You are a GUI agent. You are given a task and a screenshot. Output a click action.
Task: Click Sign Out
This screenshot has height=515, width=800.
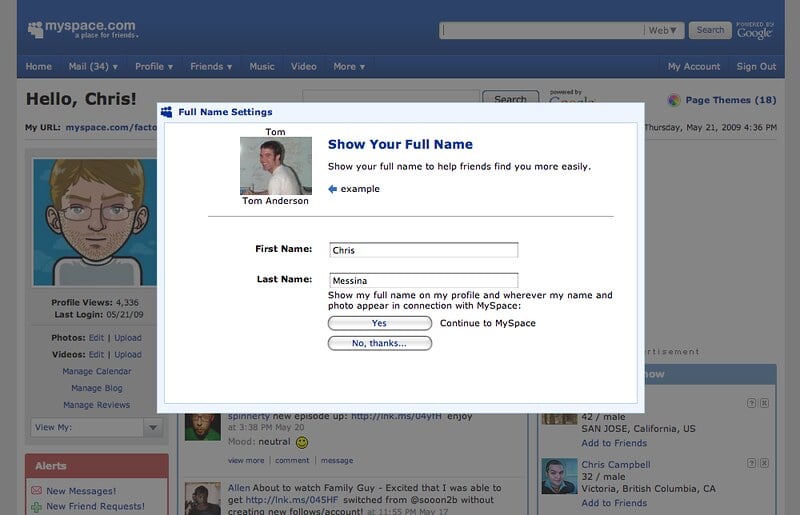click(x=756, y=66)
